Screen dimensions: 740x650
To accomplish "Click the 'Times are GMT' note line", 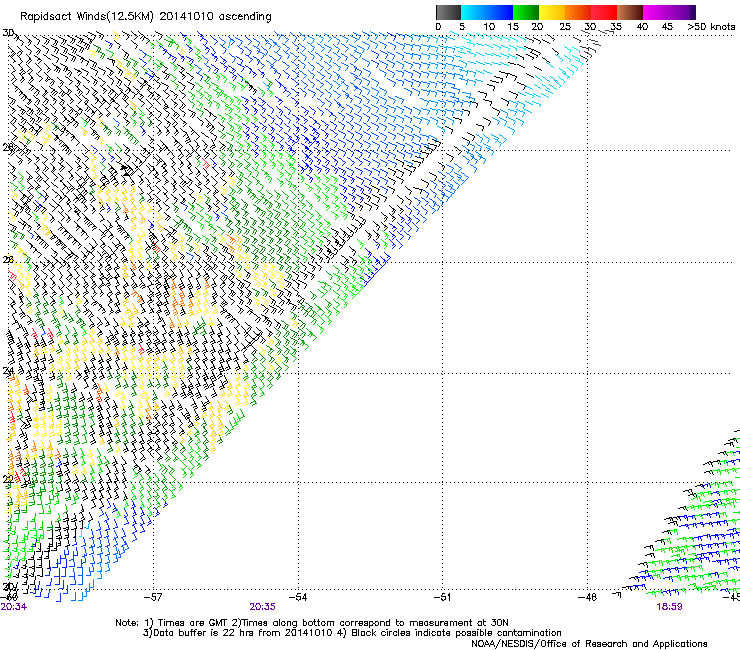I will coord(312,623).
